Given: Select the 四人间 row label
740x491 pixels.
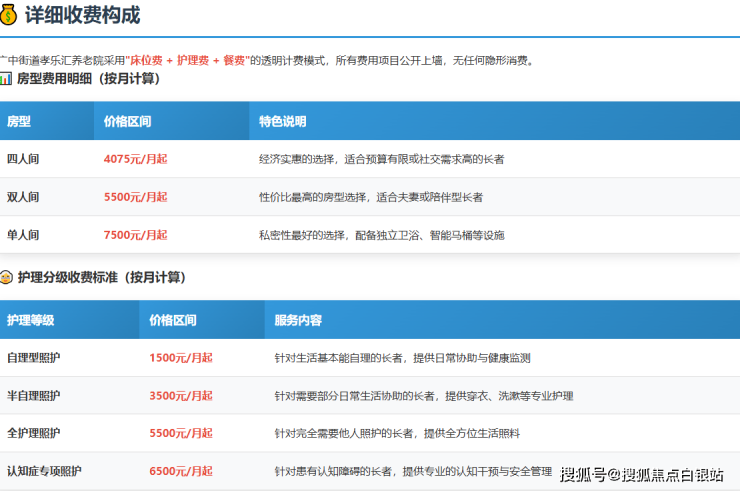Looking at the screenshot, I should tap(23, 159).
